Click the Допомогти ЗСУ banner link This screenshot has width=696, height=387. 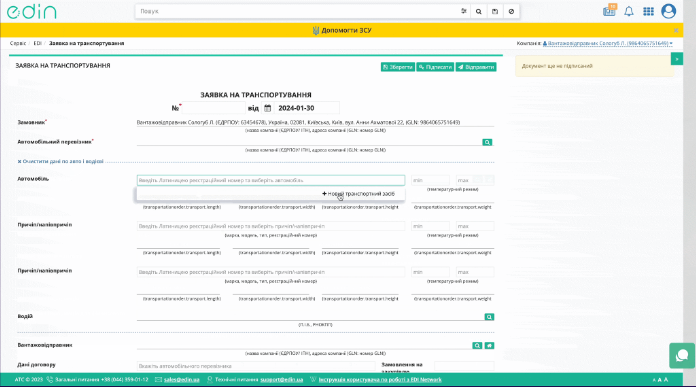pos(342,30)
